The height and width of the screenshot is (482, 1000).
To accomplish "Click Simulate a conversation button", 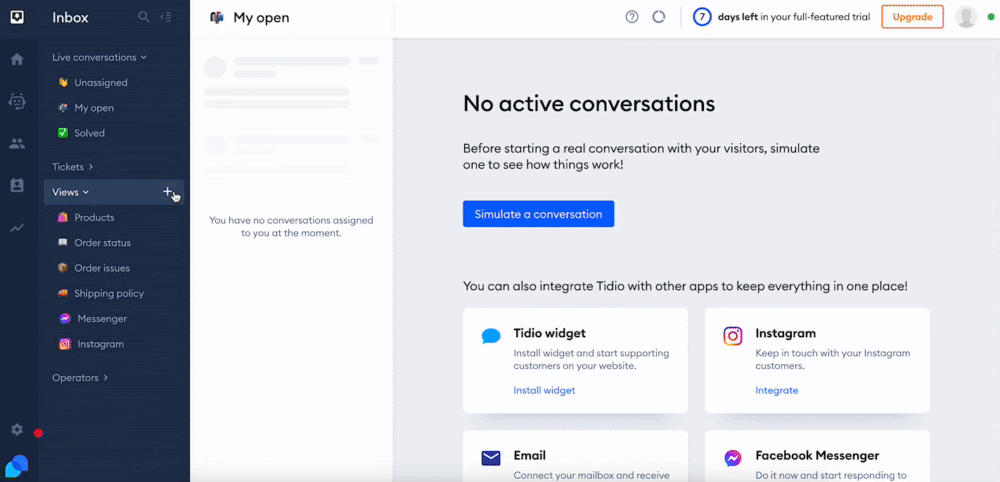I will coord(538,214).
